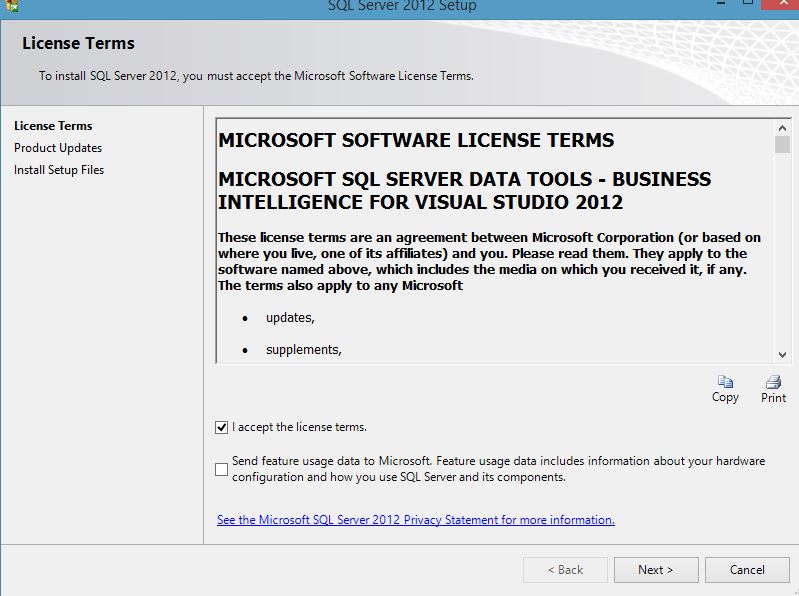Viewport: 799px width, 596px height.
Task: Click the 'SQL Server 2012 Setup' title bar
Action: click(402, 6)
